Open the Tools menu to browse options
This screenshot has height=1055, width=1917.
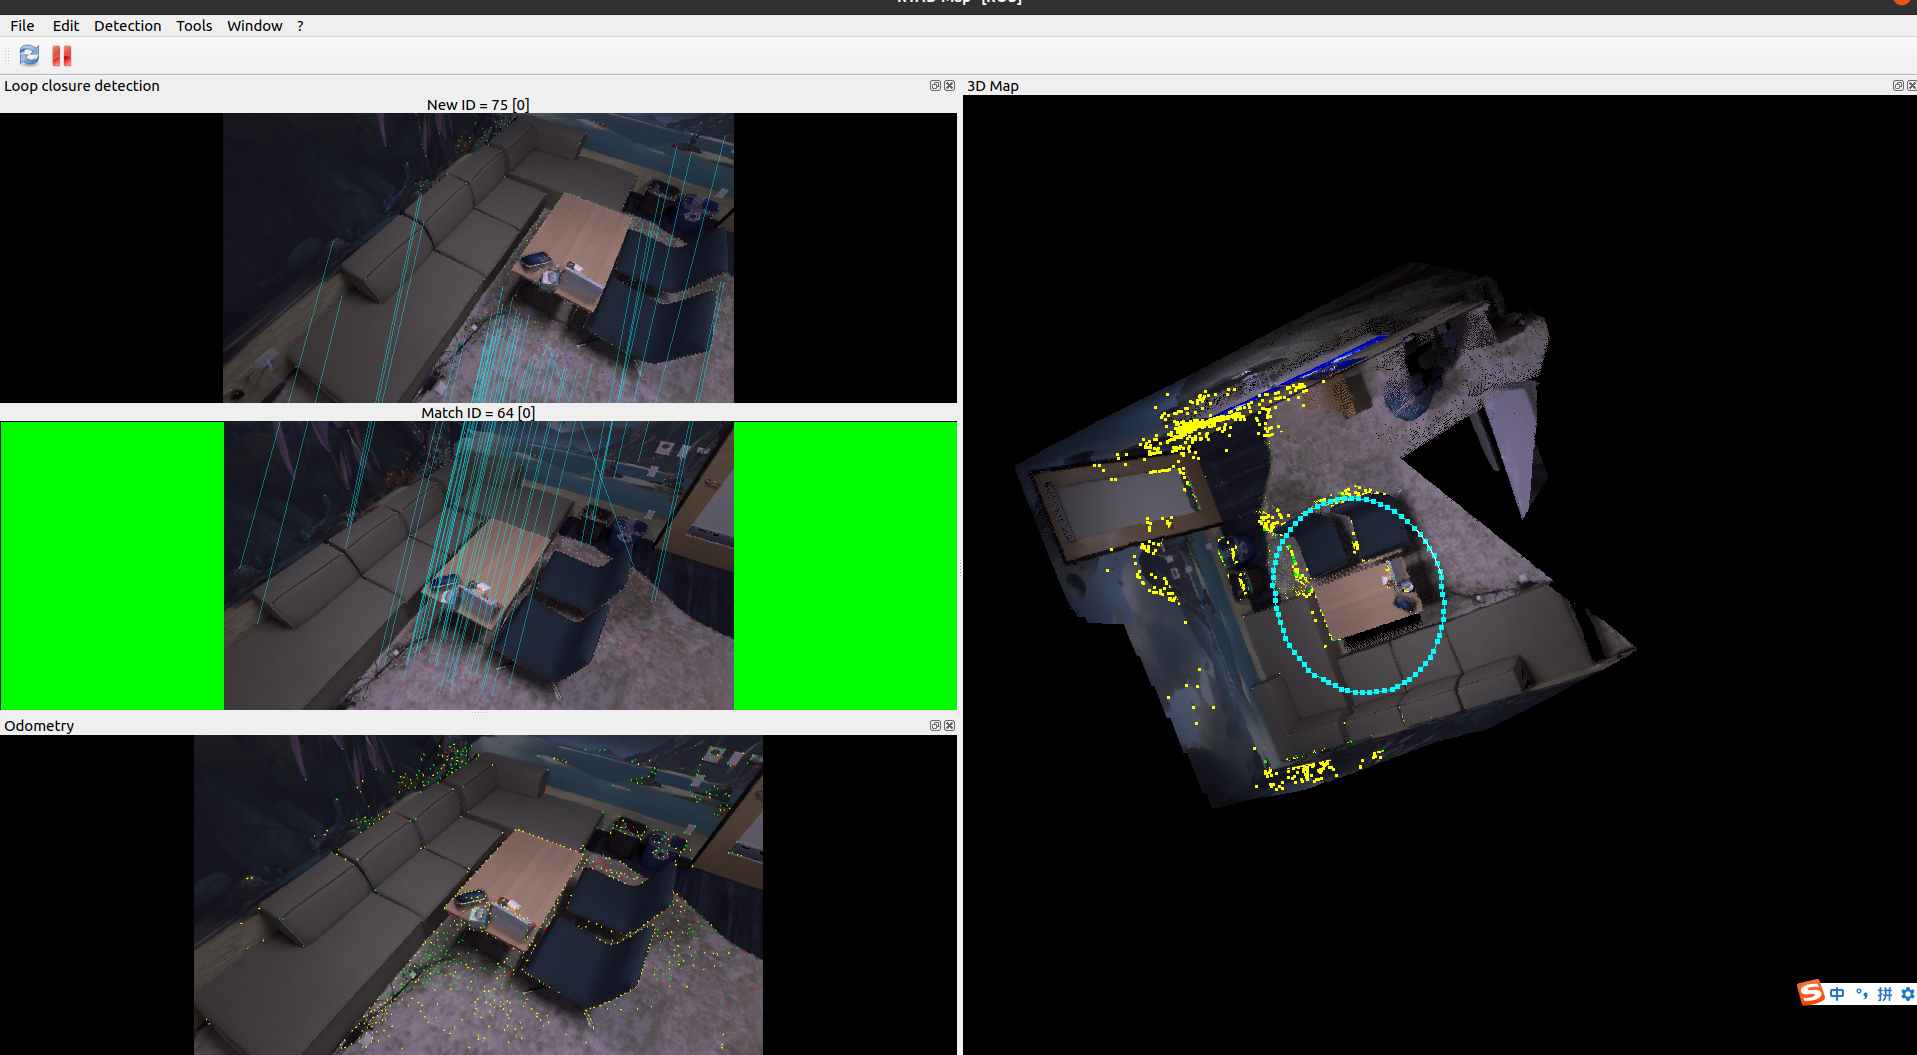point(194,25)
